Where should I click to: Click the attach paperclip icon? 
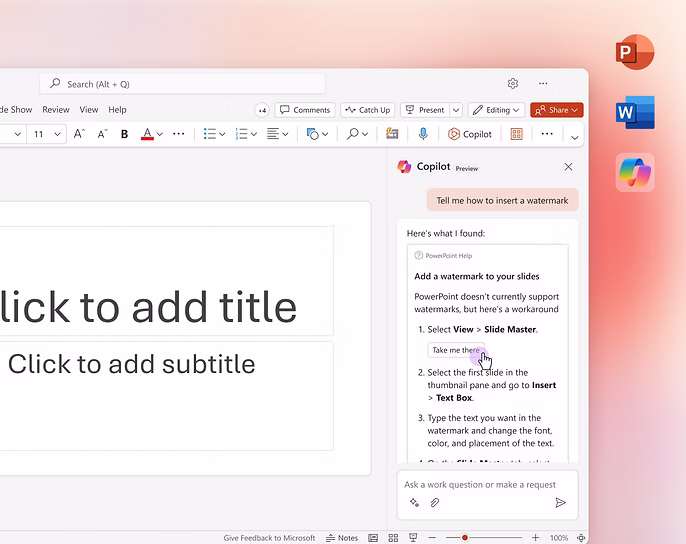(434, 502)
